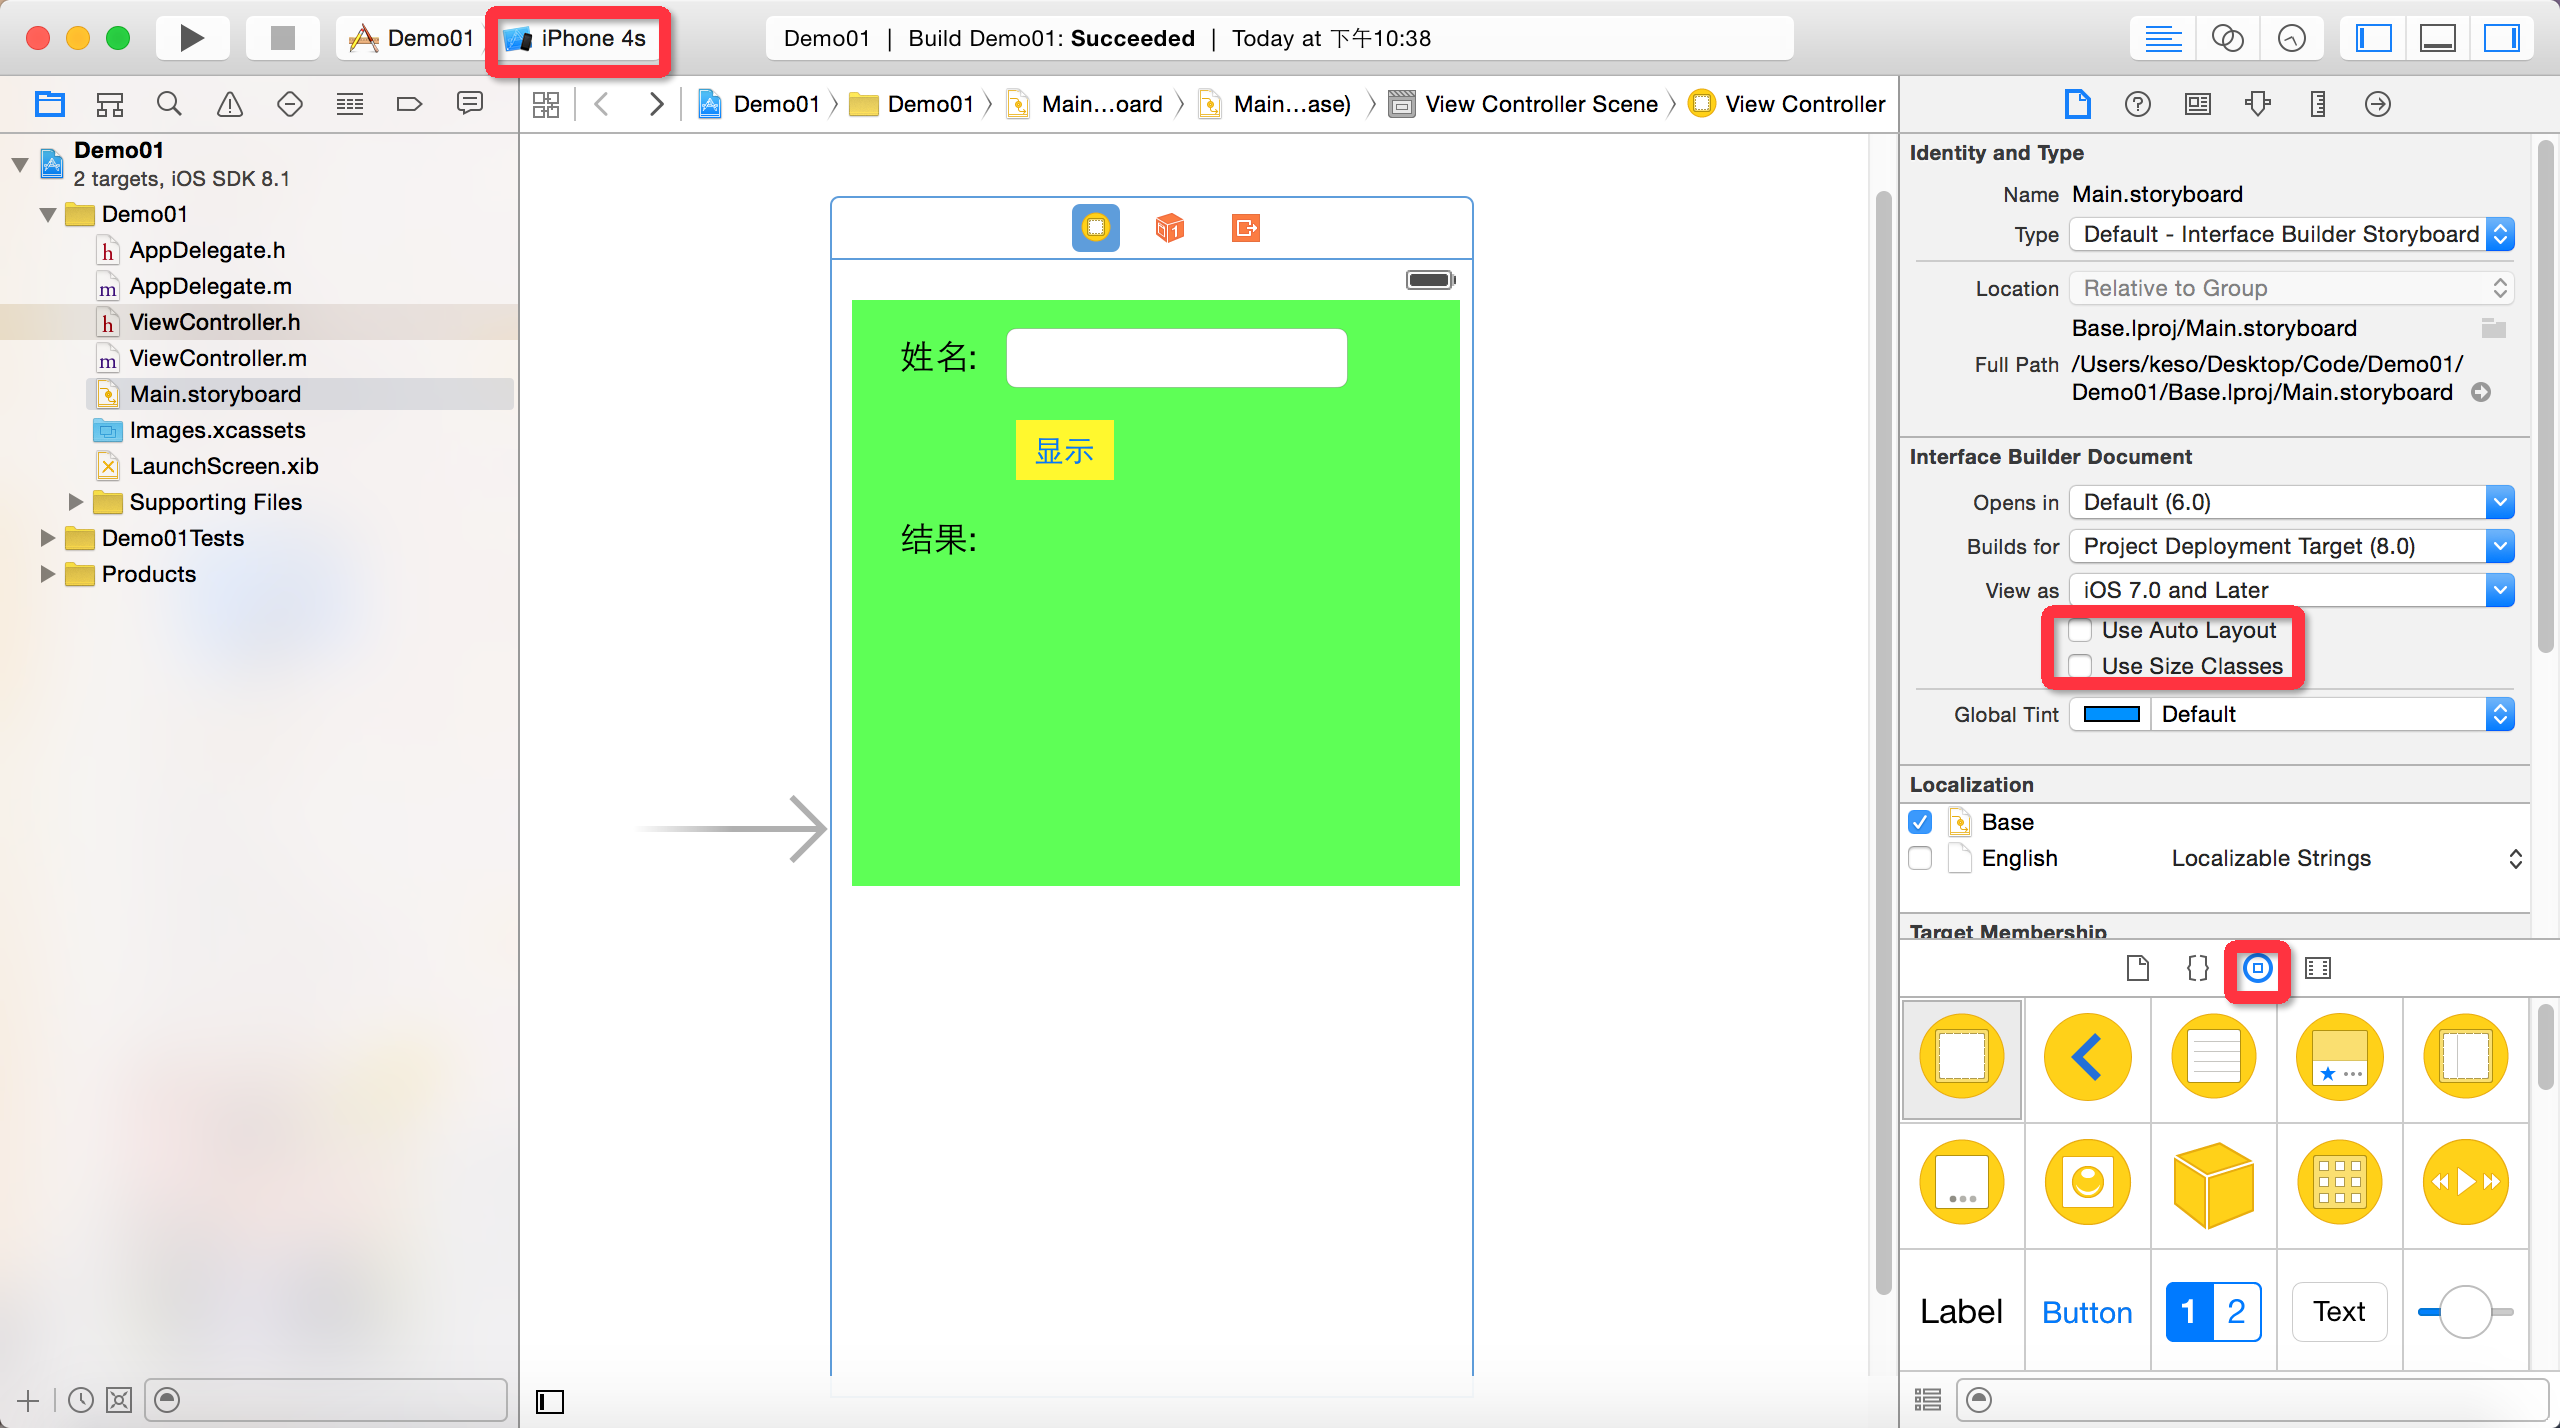Select the View Controller dock icon
2560x1428 pixels.
(1096, 228)
